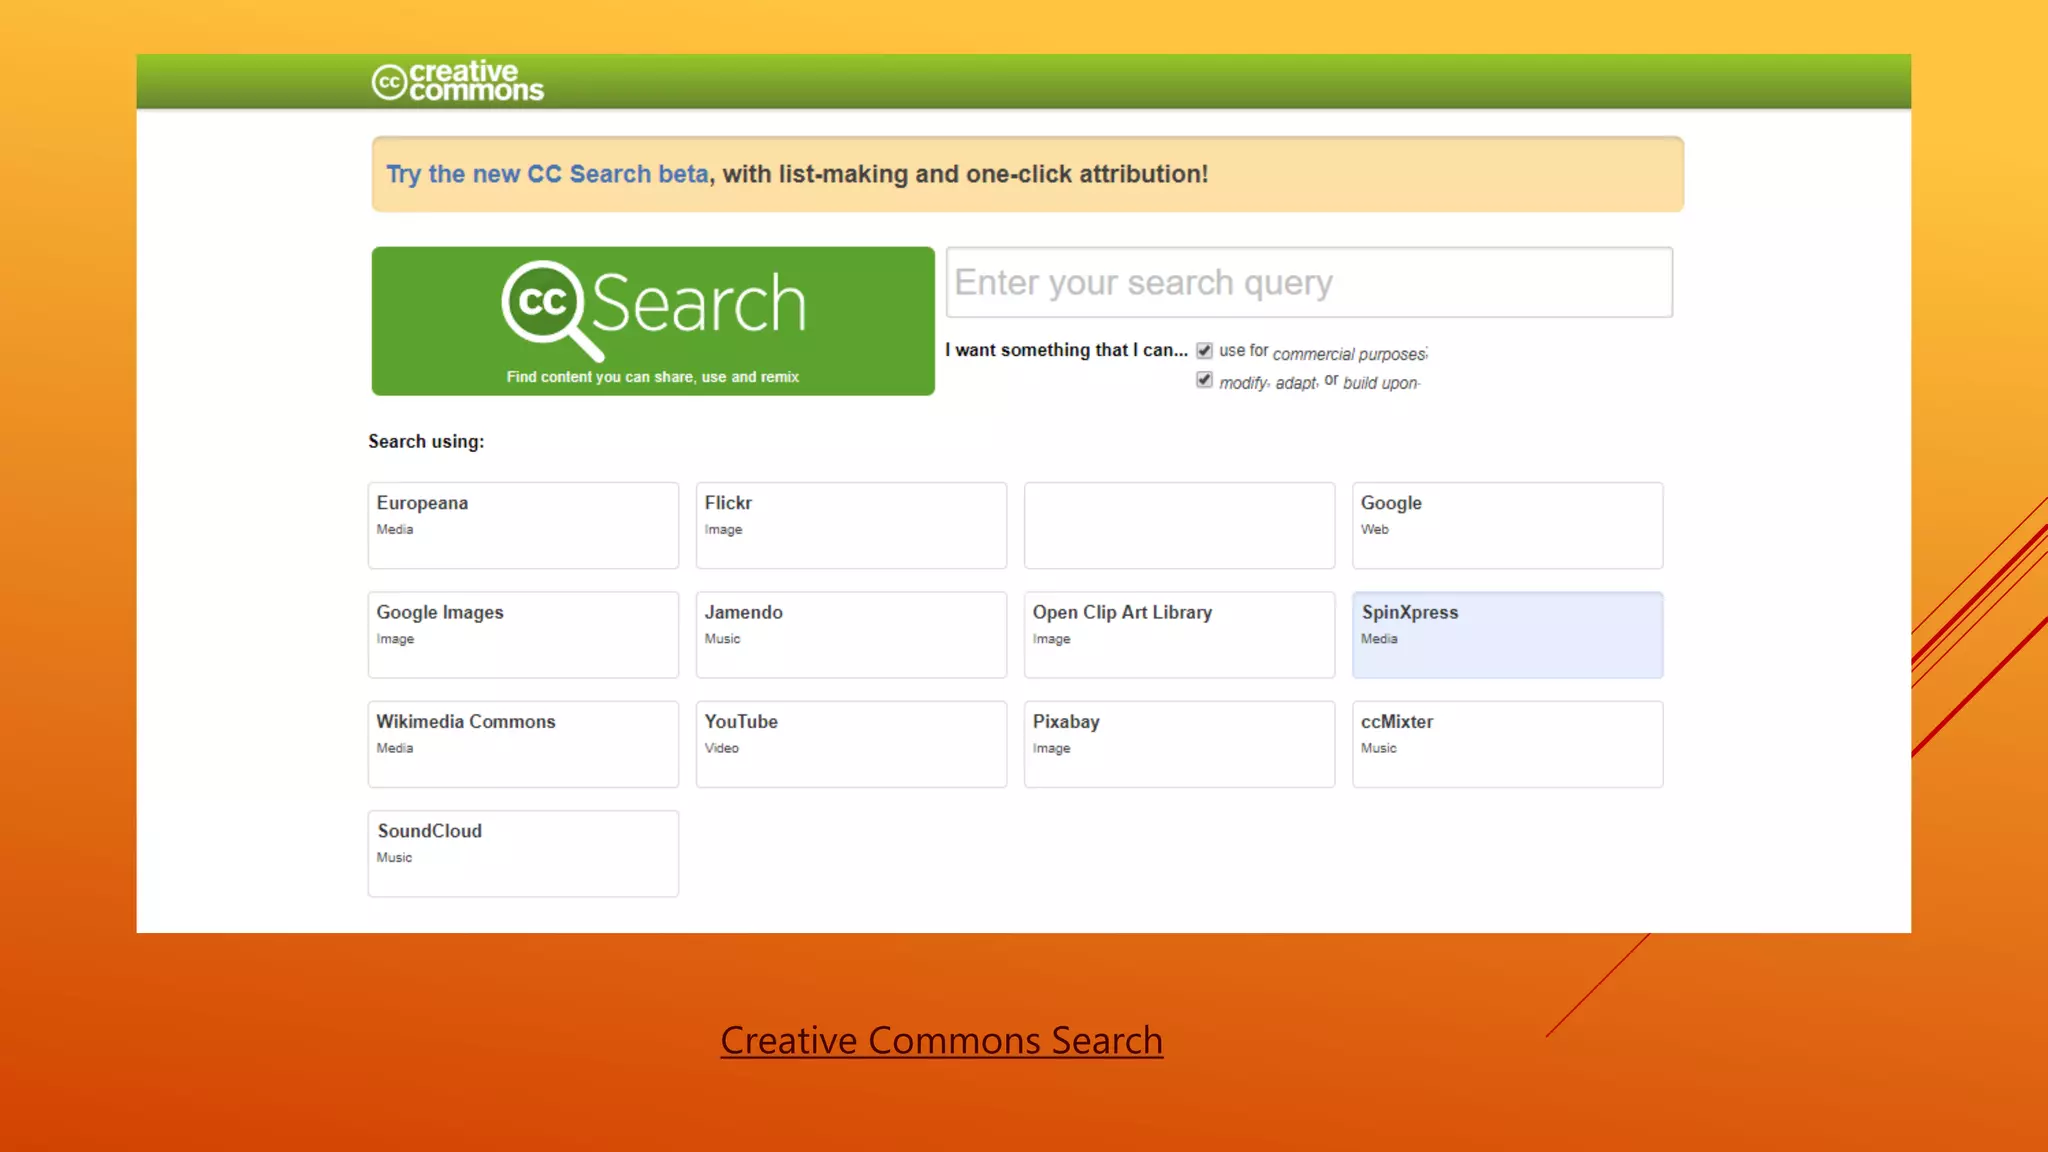The image size is (2048, 1152).
Task: Select the Open Clip Art Library tile
Action: click(x=1178, y=634)
